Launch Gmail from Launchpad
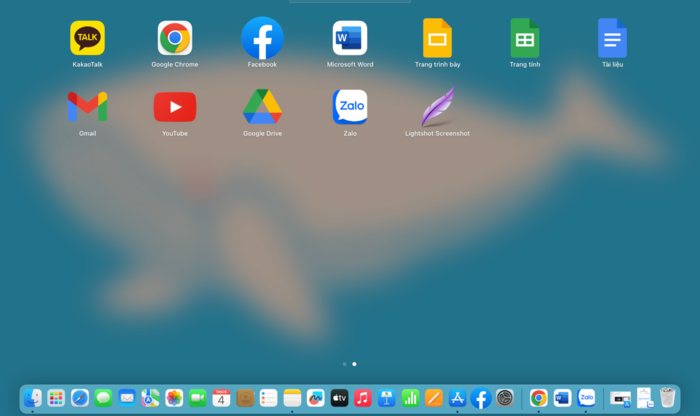 [x=88, y=107]
